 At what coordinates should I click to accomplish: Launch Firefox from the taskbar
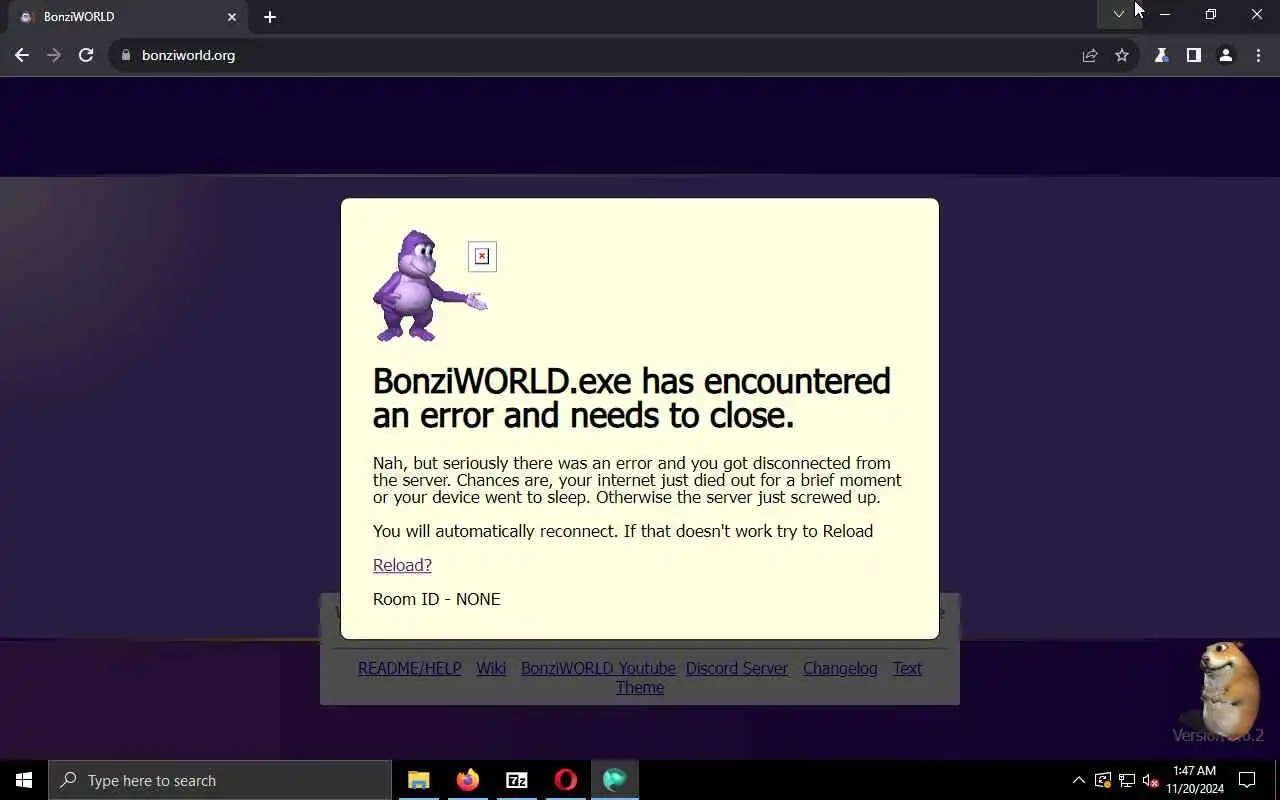pos(468,780)
